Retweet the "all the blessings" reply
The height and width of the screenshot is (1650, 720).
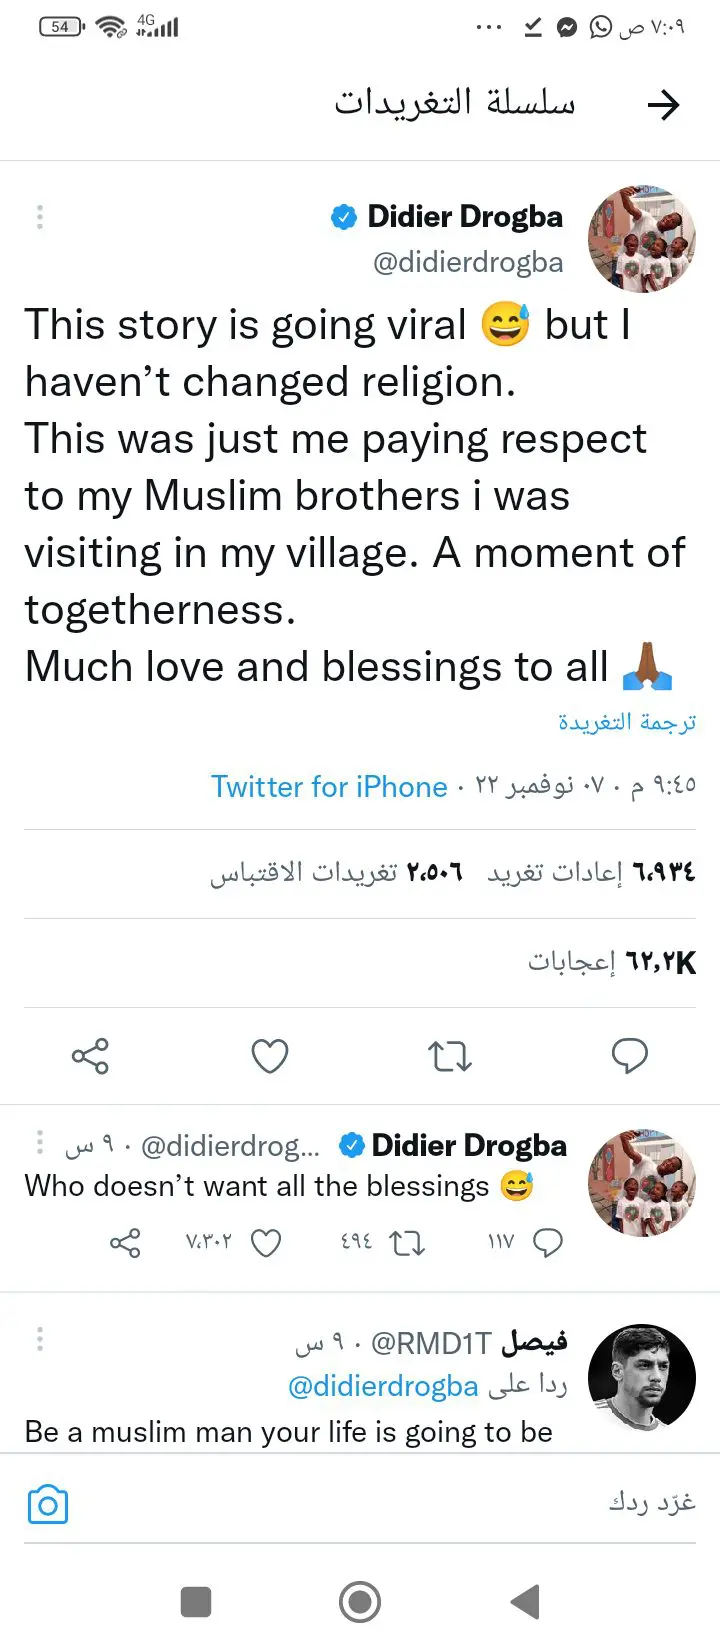[x=406, y=1243]
